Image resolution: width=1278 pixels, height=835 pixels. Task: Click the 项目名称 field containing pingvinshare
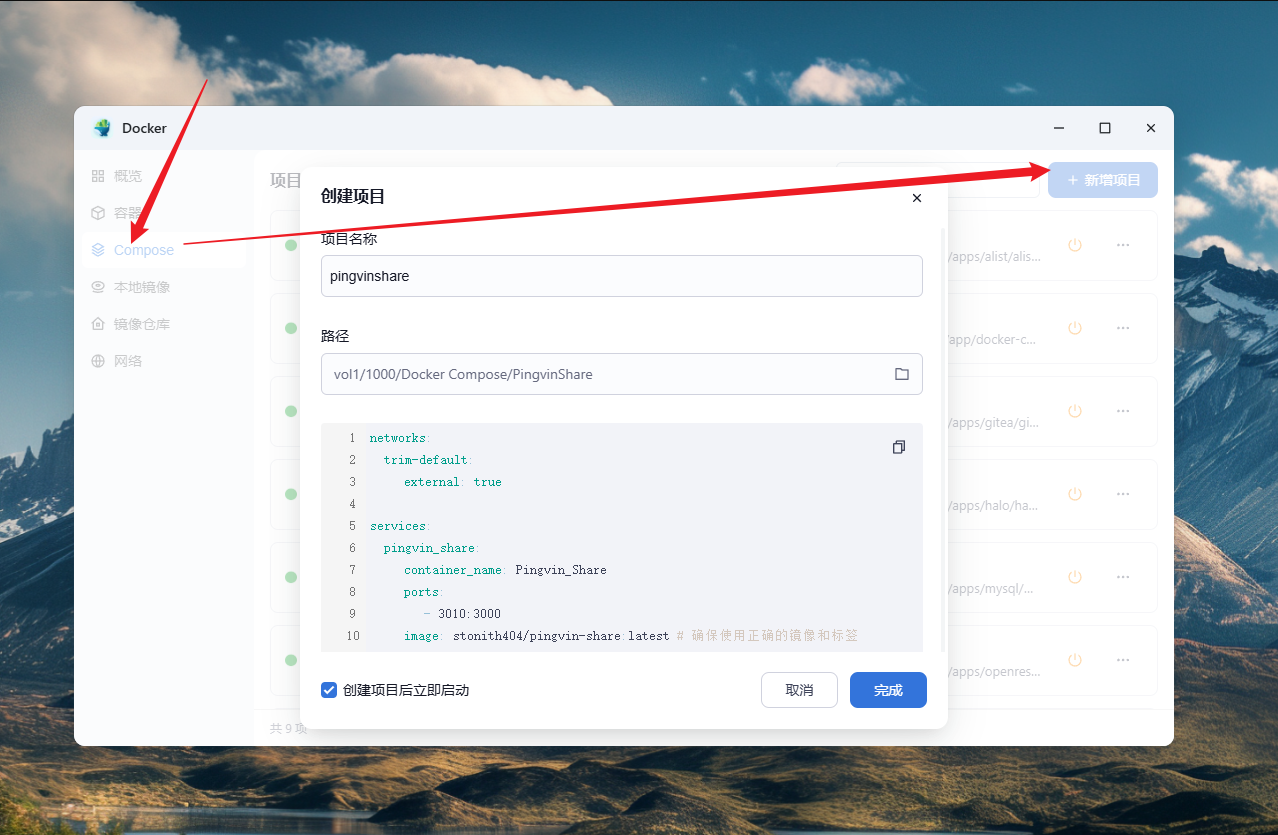621,276
